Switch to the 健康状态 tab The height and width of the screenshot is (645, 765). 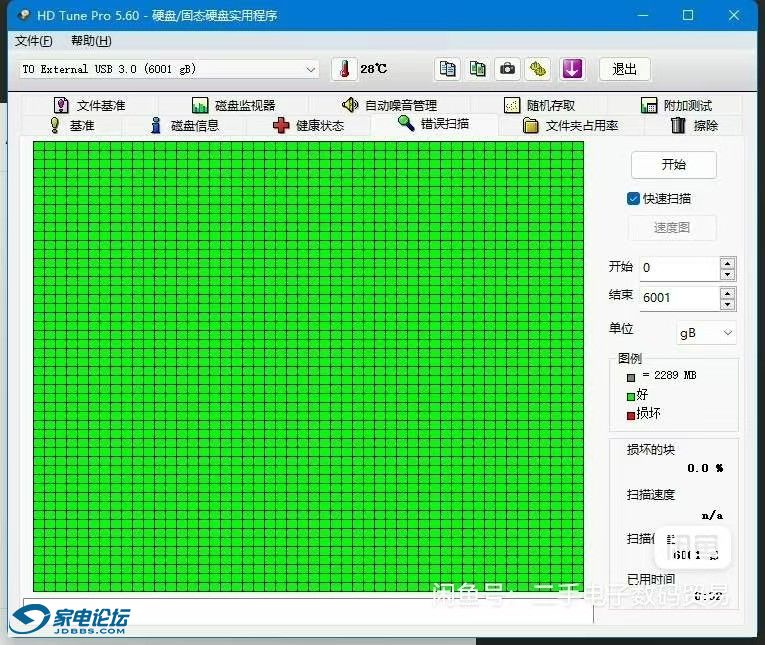[x=308, y=125]
